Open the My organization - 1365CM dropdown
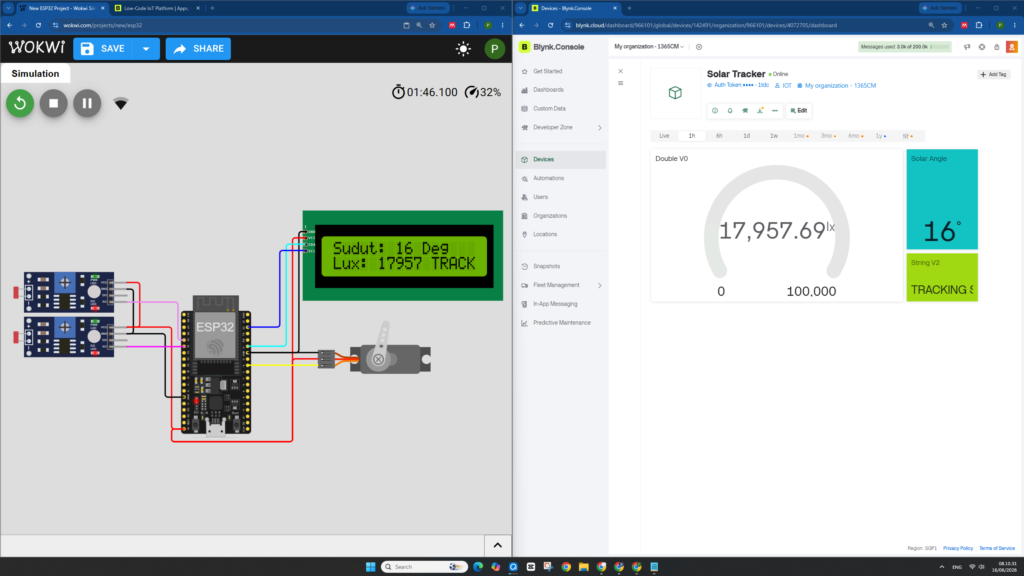The width and height of the screenshot is (1024, 576). point(649,47)
